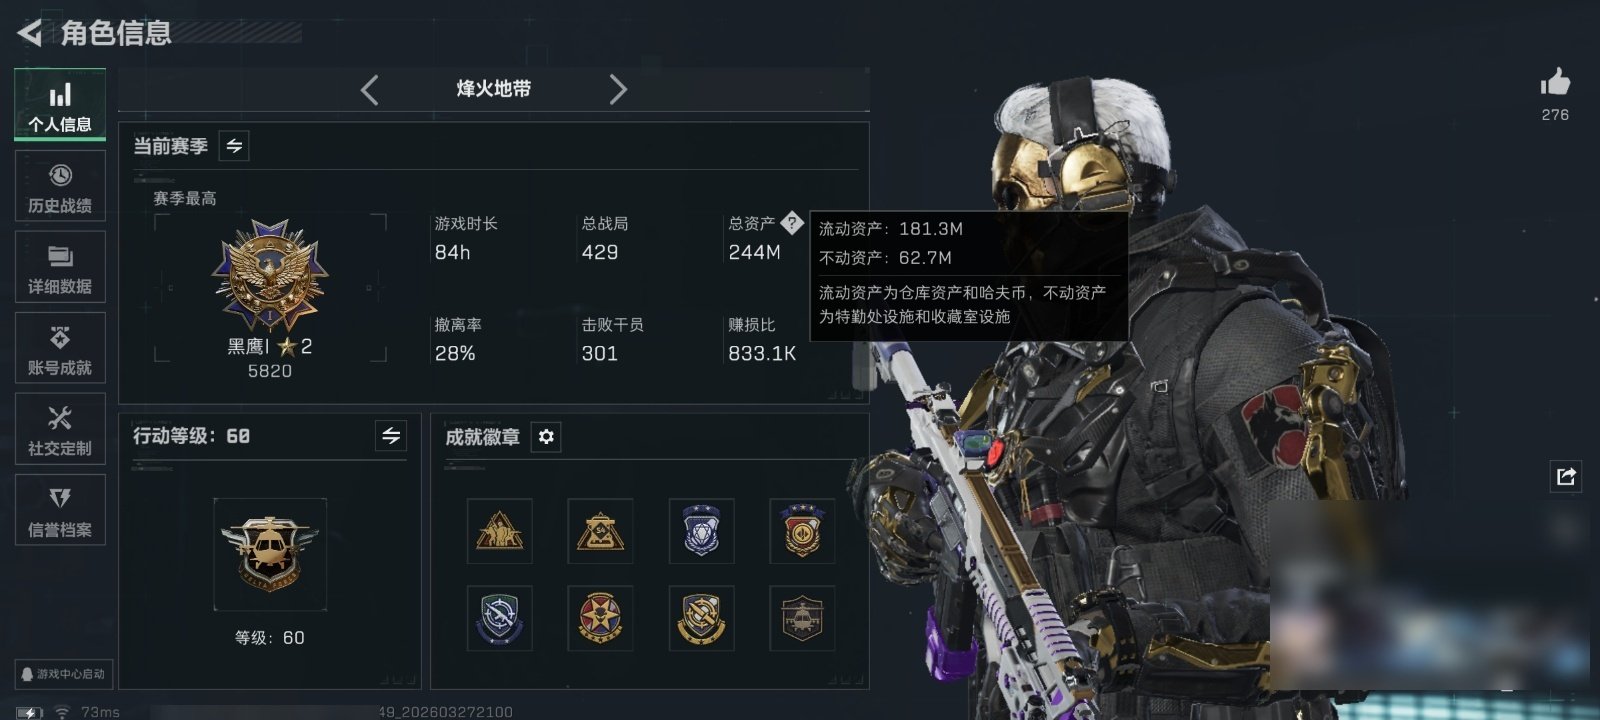This screenshot has width=1600, height=720.
Task: Toggle the 行动等级 swap button
Action: coord(391,436)
